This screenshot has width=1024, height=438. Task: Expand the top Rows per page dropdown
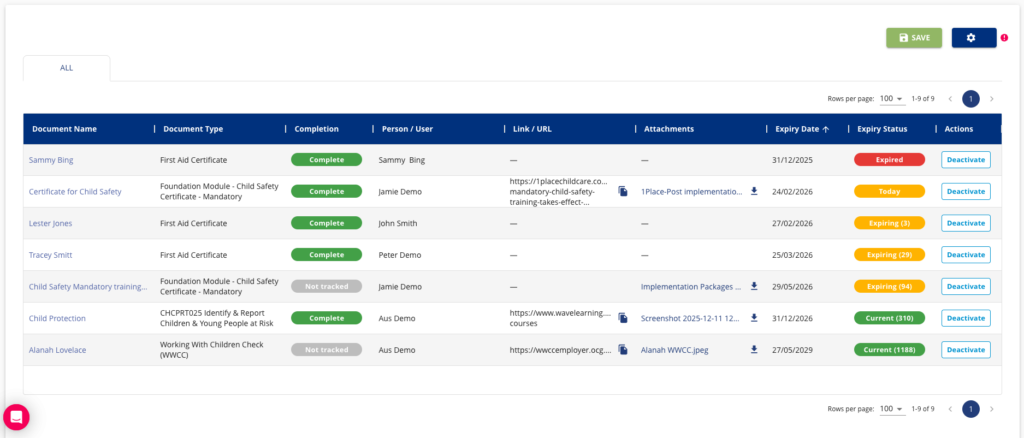click(x=891, y=99)
